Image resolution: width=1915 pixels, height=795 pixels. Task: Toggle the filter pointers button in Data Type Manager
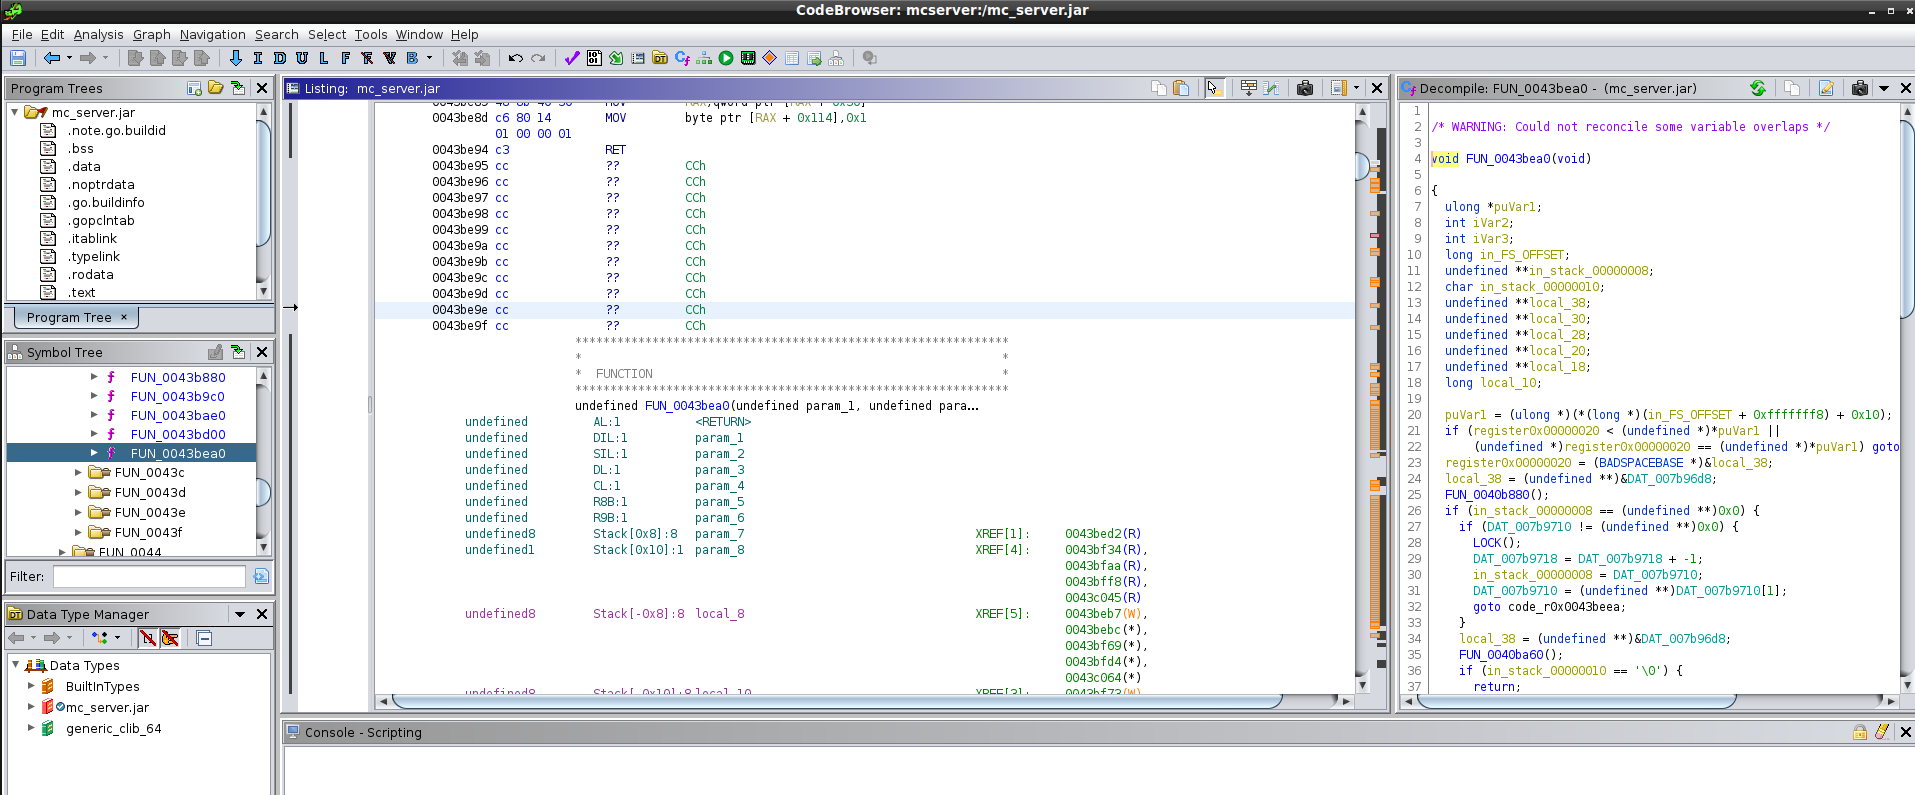(x=170, y=638)
